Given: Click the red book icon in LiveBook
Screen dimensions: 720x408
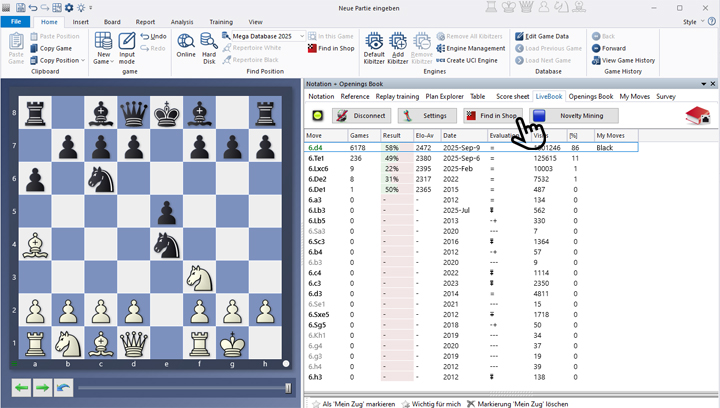Looking at the screenshot, I should click(x=697, y=115).
